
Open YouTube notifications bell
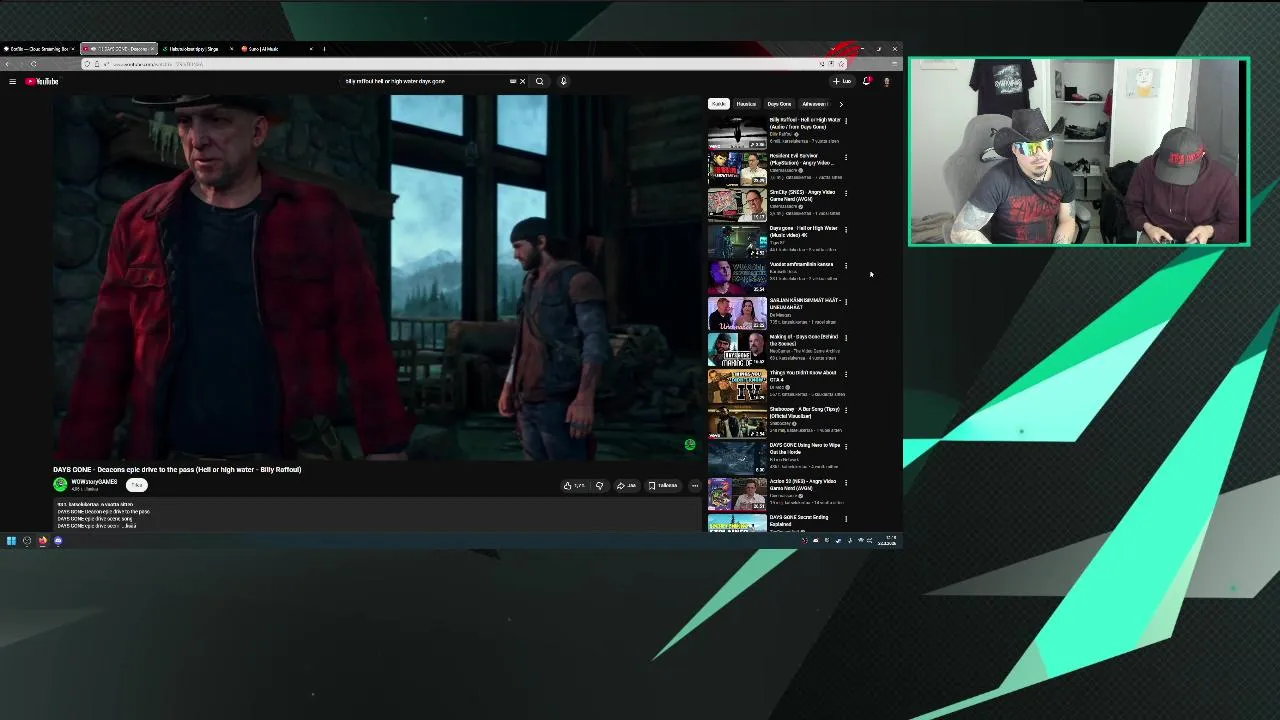coord(866,81)
